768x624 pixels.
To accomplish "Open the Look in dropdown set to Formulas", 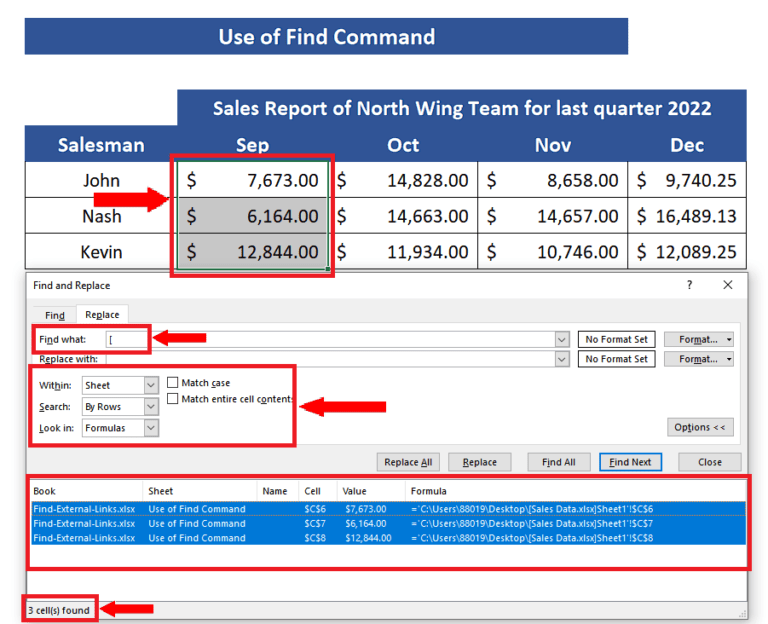I will [120, 428].
